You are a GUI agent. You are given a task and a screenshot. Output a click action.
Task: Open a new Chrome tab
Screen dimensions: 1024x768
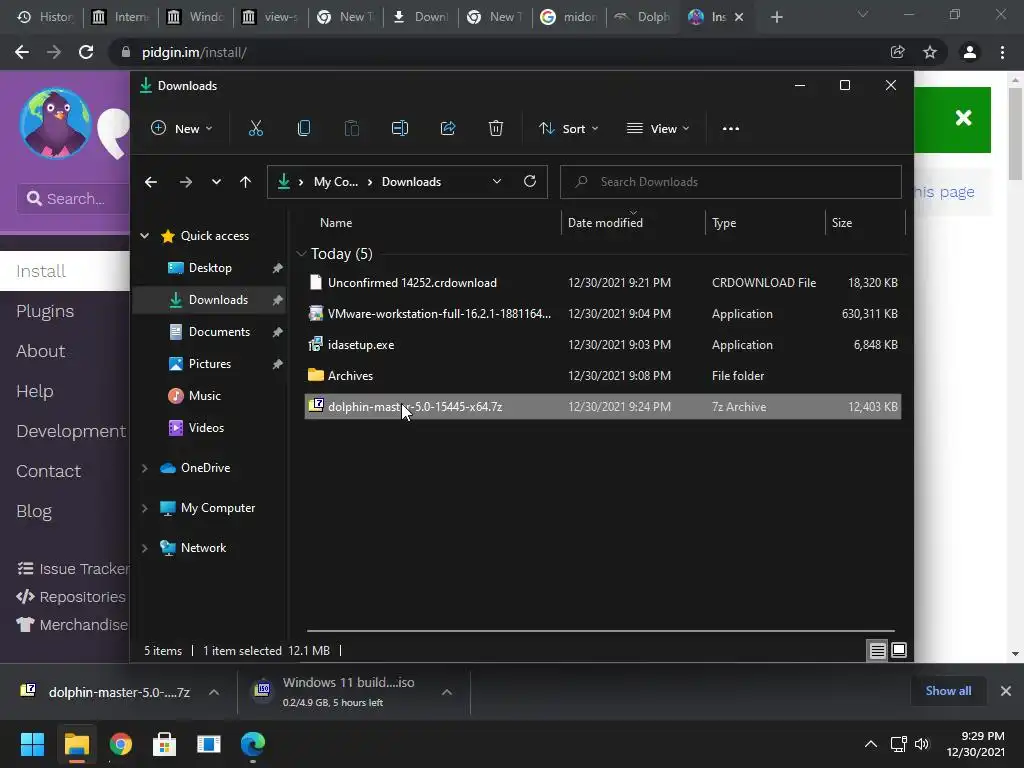776,18
